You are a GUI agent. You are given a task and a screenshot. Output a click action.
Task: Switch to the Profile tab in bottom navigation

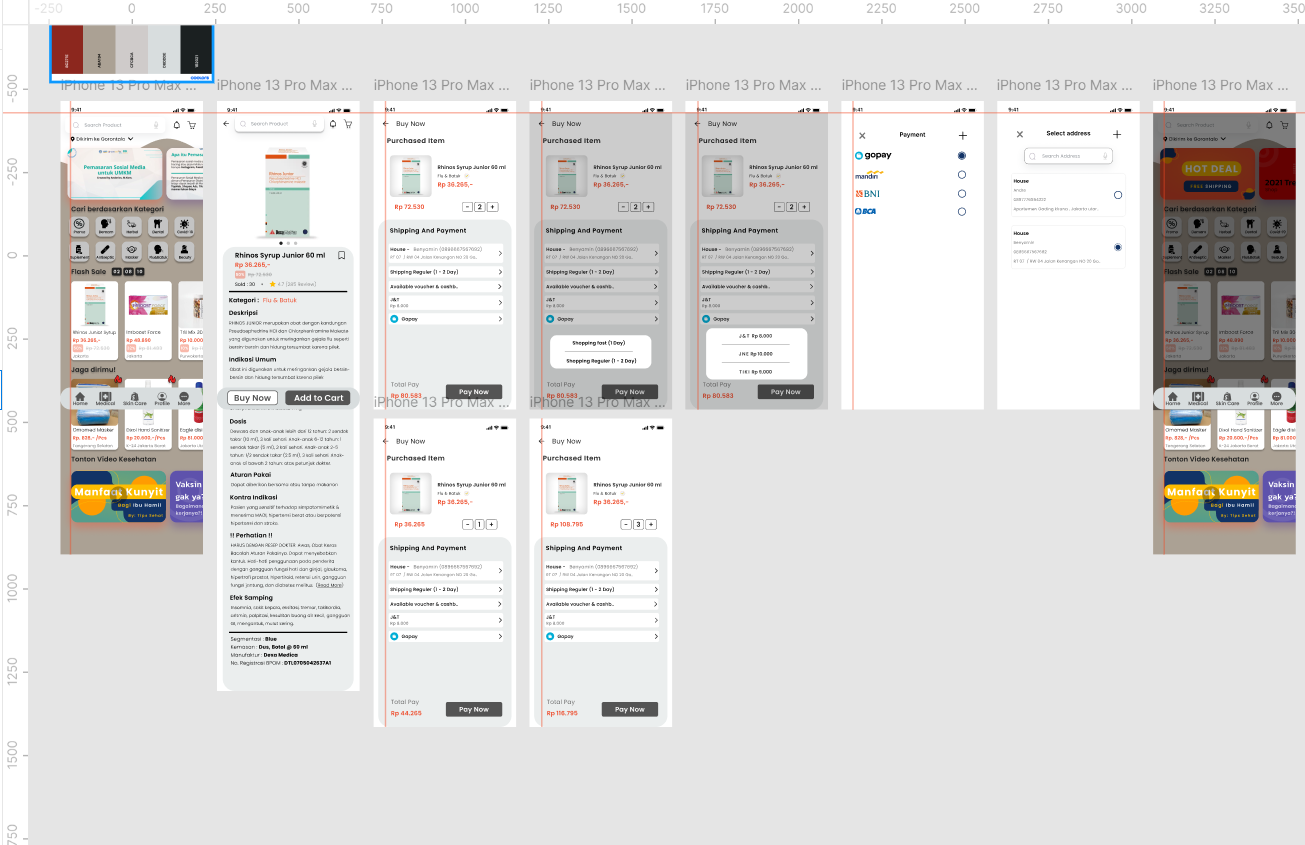click(x=162, y=396)
